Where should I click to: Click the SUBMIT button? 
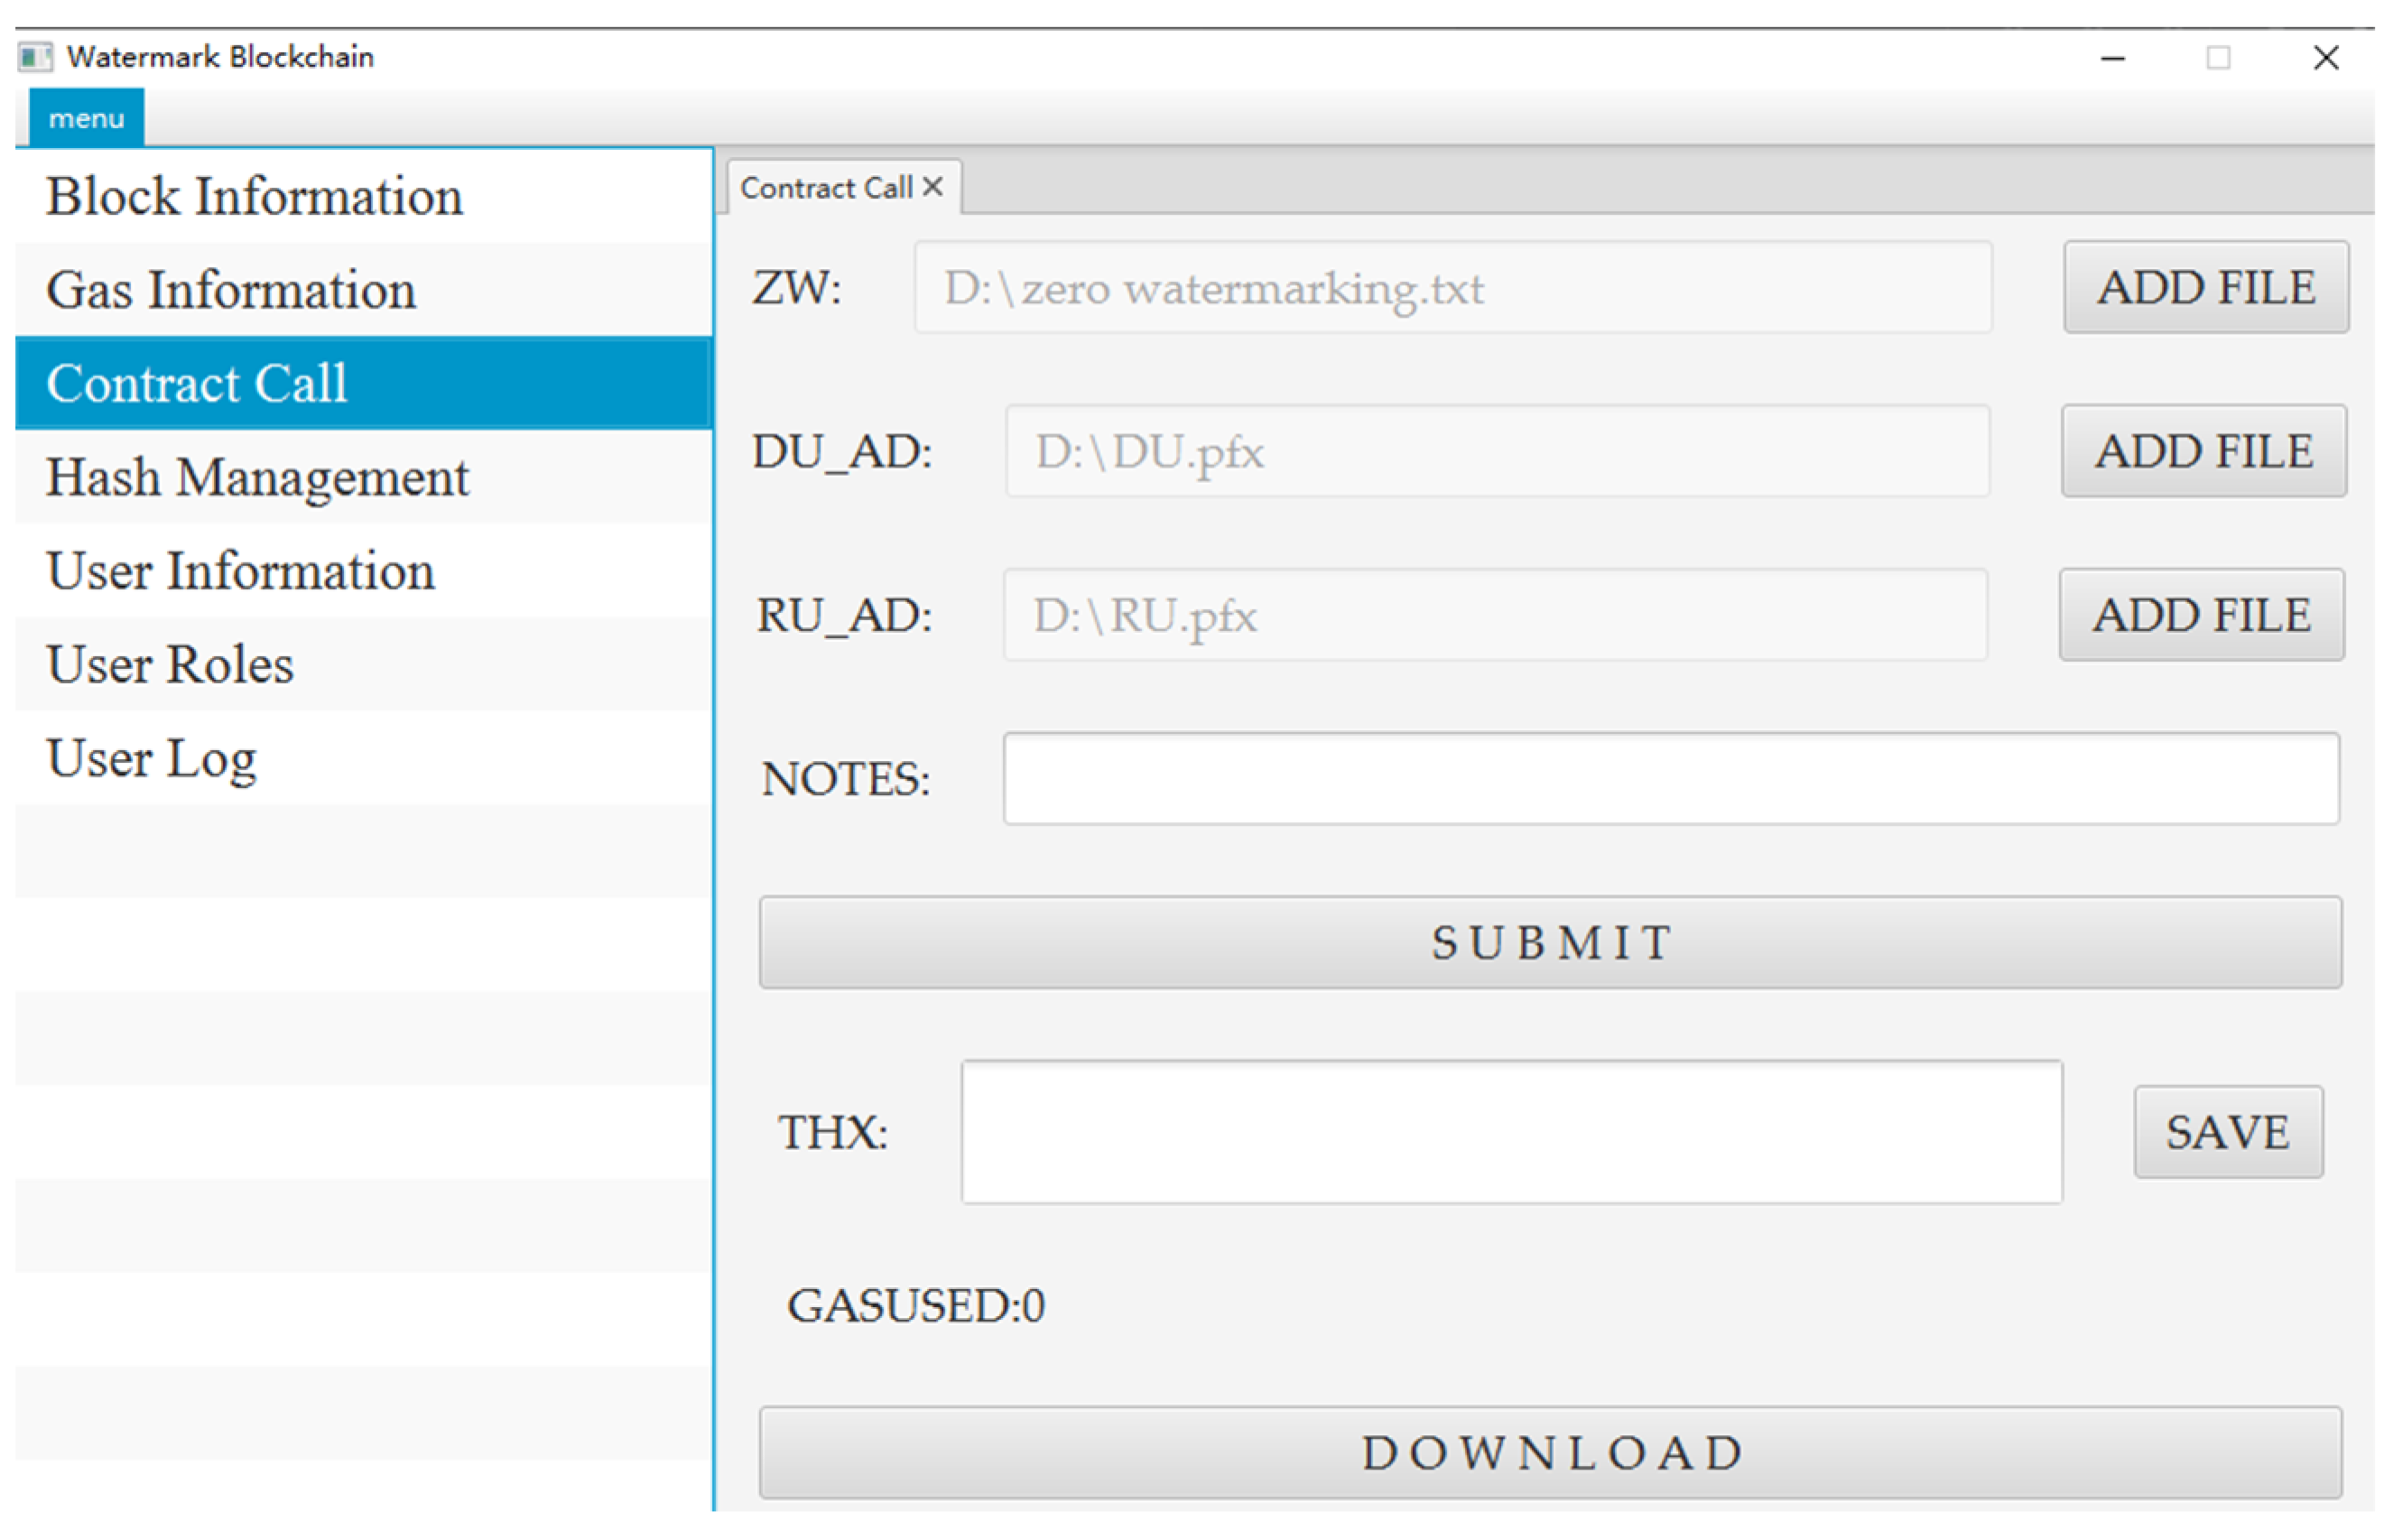1550,943
